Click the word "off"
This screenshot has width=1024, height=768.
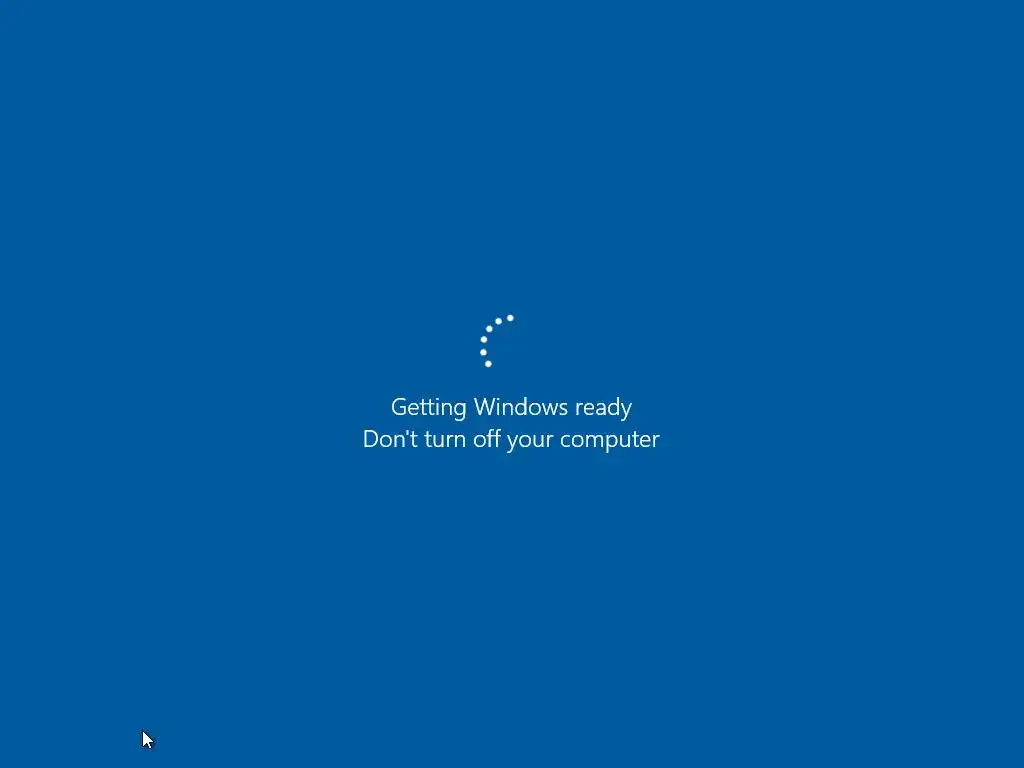tap(487, 438)
